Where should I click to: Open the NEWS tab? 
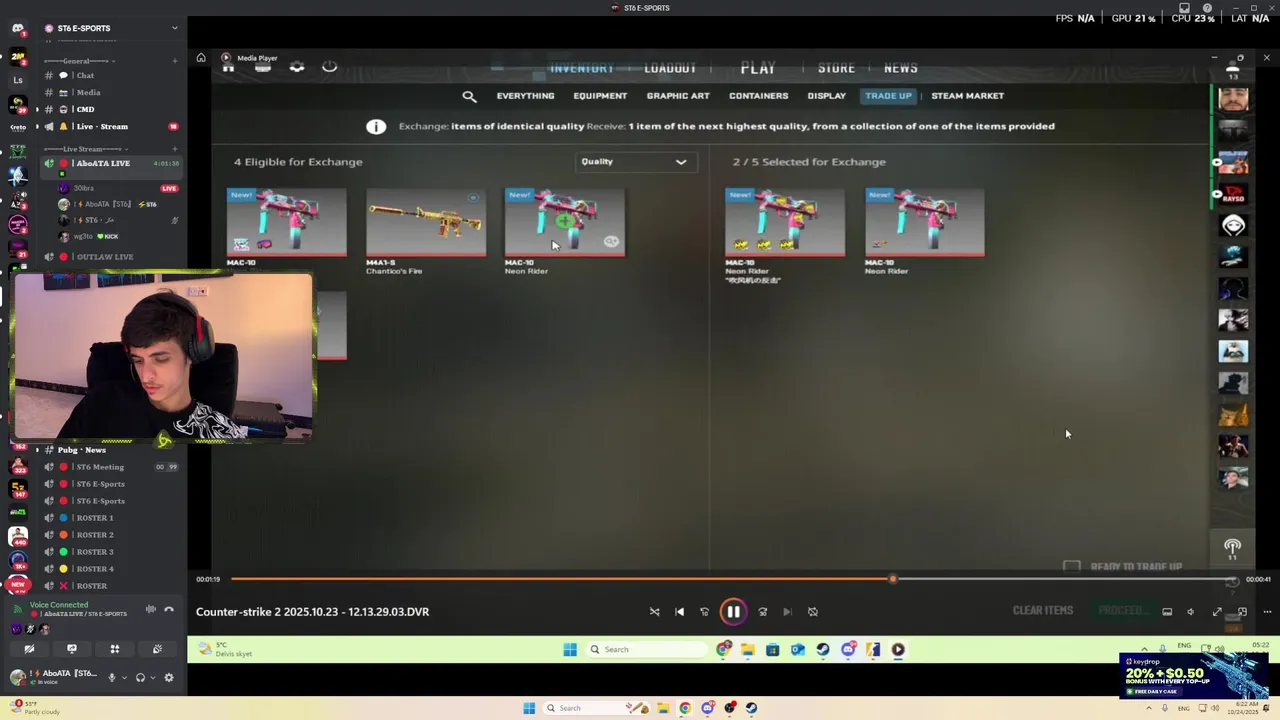point(901,68)
